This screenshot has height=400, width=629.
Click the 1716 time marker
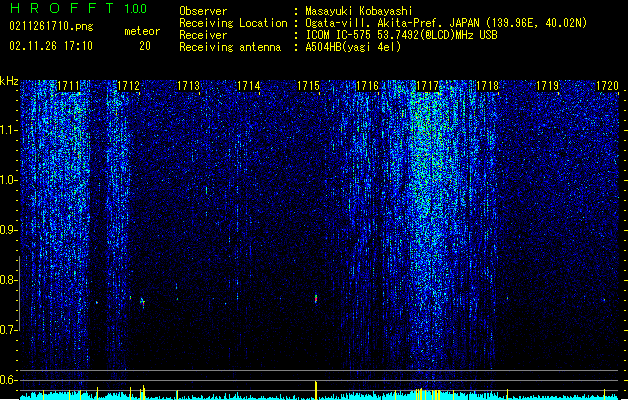tap(367, 86)
